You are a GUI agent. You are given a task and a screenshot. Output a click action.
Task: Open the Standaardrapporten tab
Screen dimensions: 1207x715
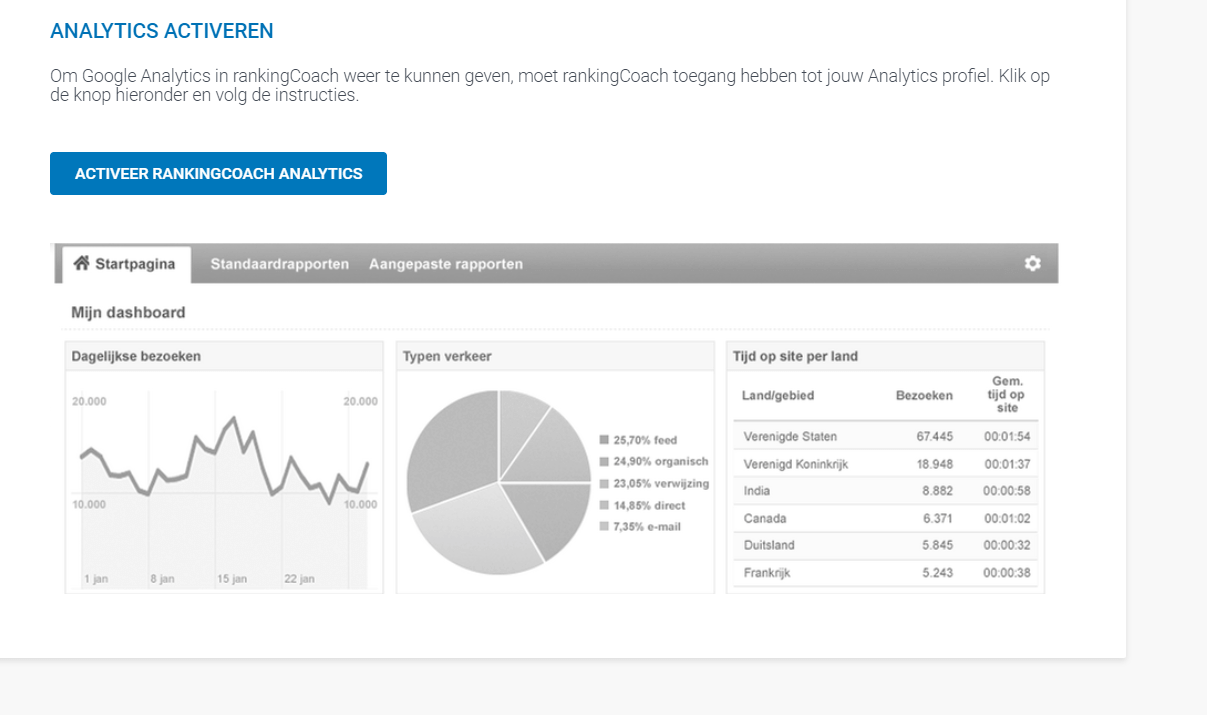(279, 264)
